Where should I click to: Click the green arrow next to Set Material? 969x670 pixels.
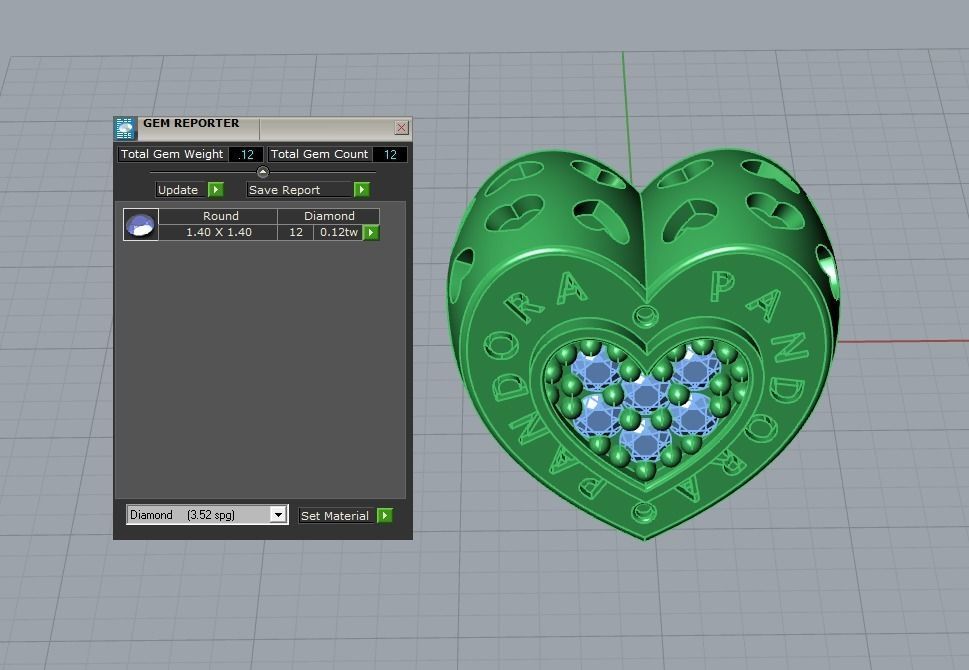384,515
